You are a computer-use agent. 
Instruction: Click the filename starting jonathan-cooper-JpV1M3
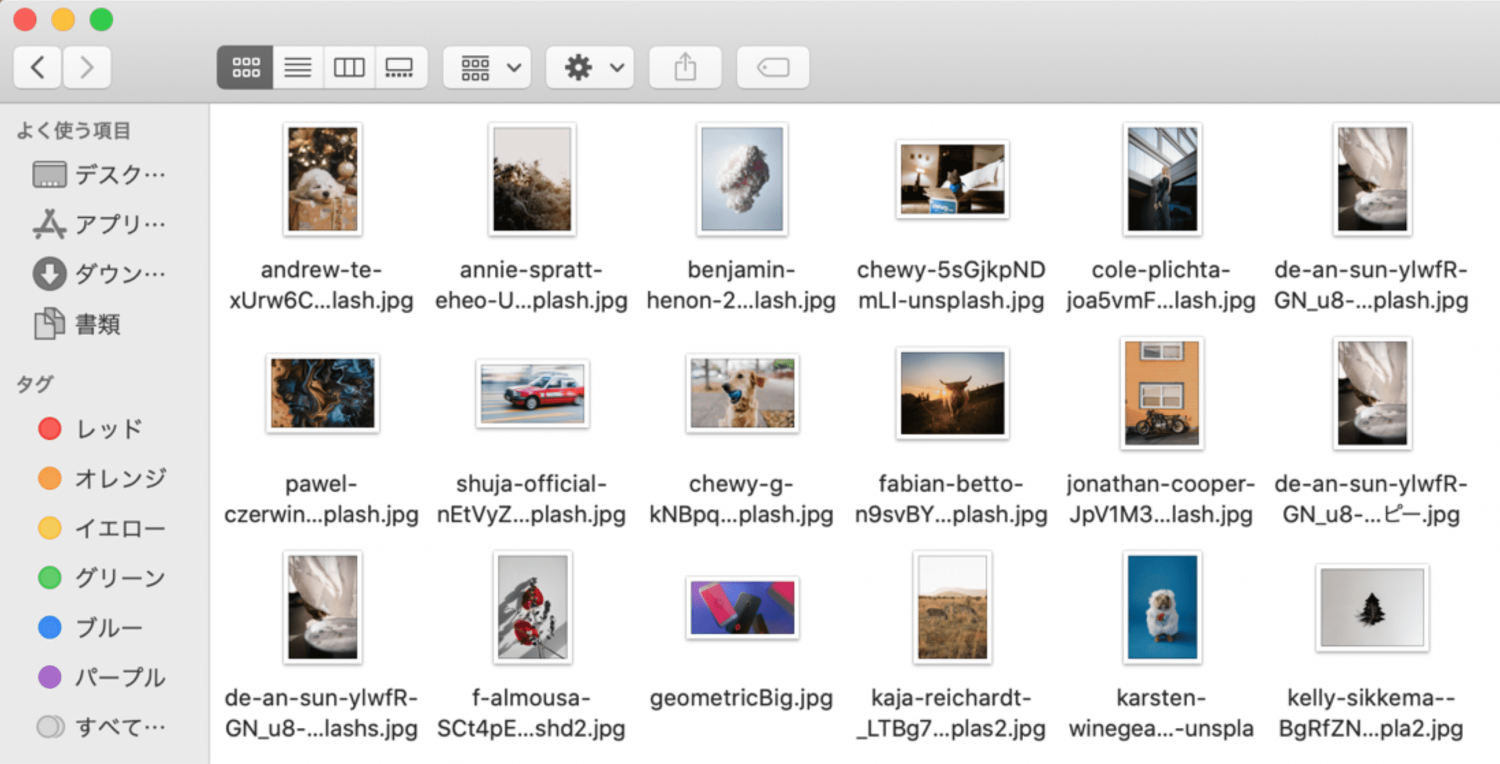[x=1162, y=500]
